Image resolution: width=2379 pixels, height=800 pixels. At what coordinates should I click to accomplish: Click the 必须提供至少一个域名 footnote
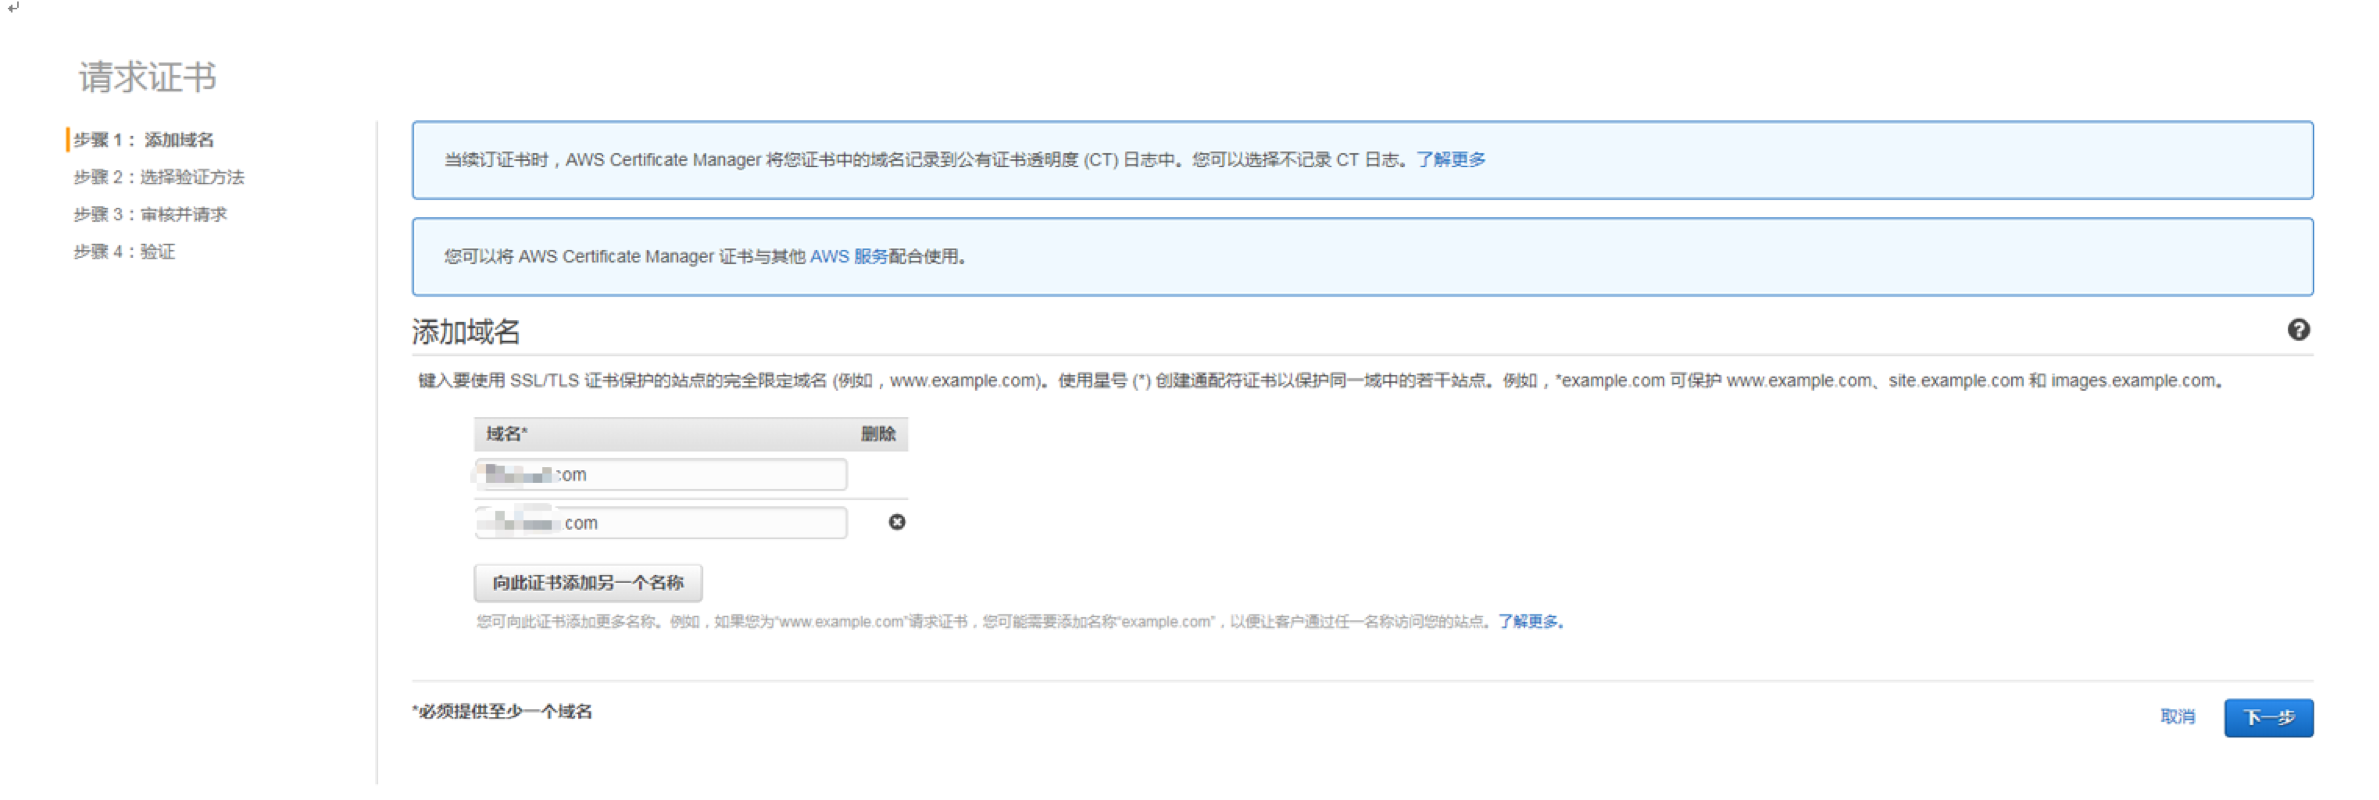point(503,712)
